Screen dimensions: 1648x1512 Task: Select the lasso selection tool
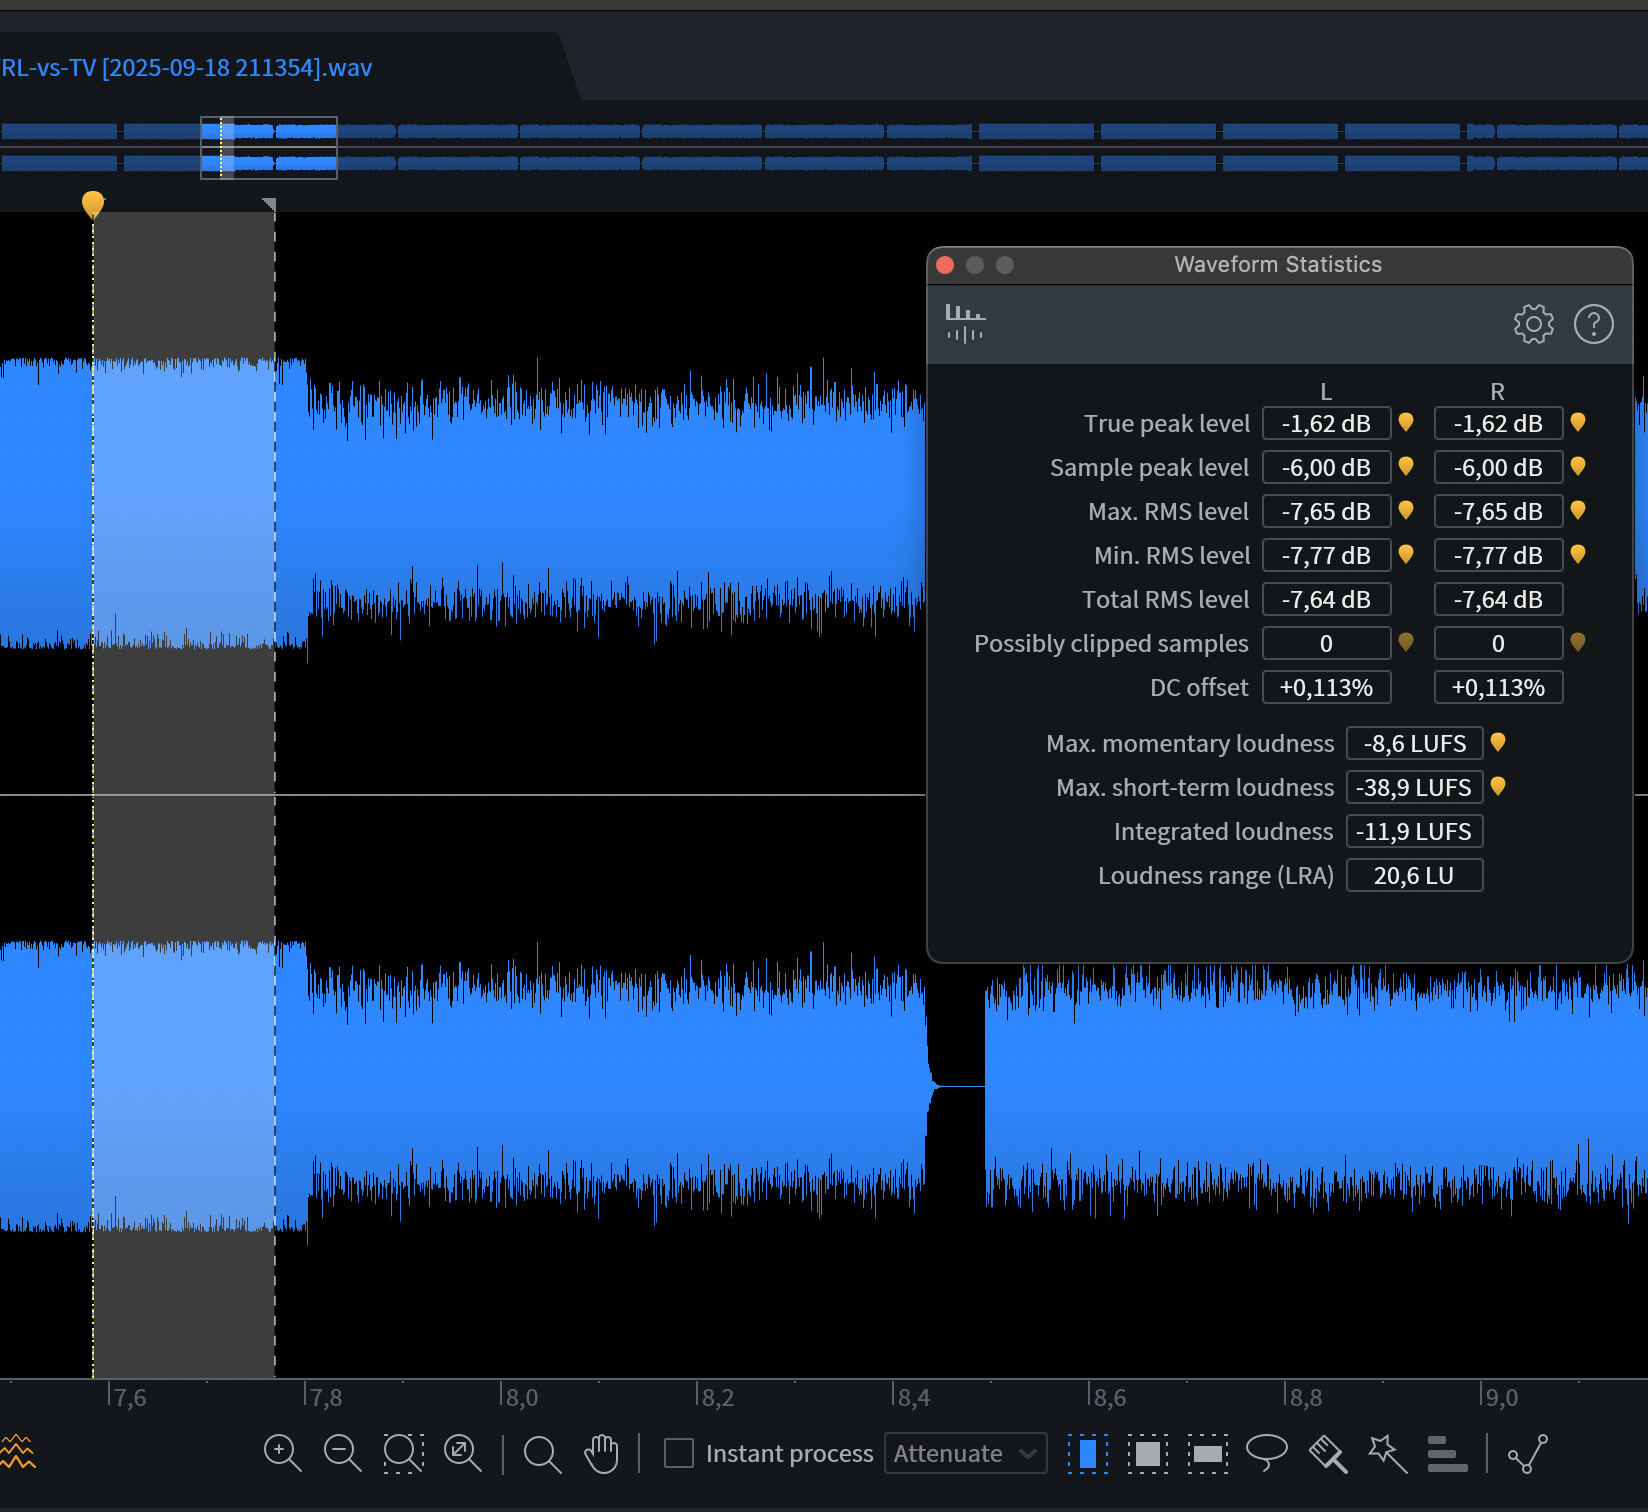point(1266,1452)
